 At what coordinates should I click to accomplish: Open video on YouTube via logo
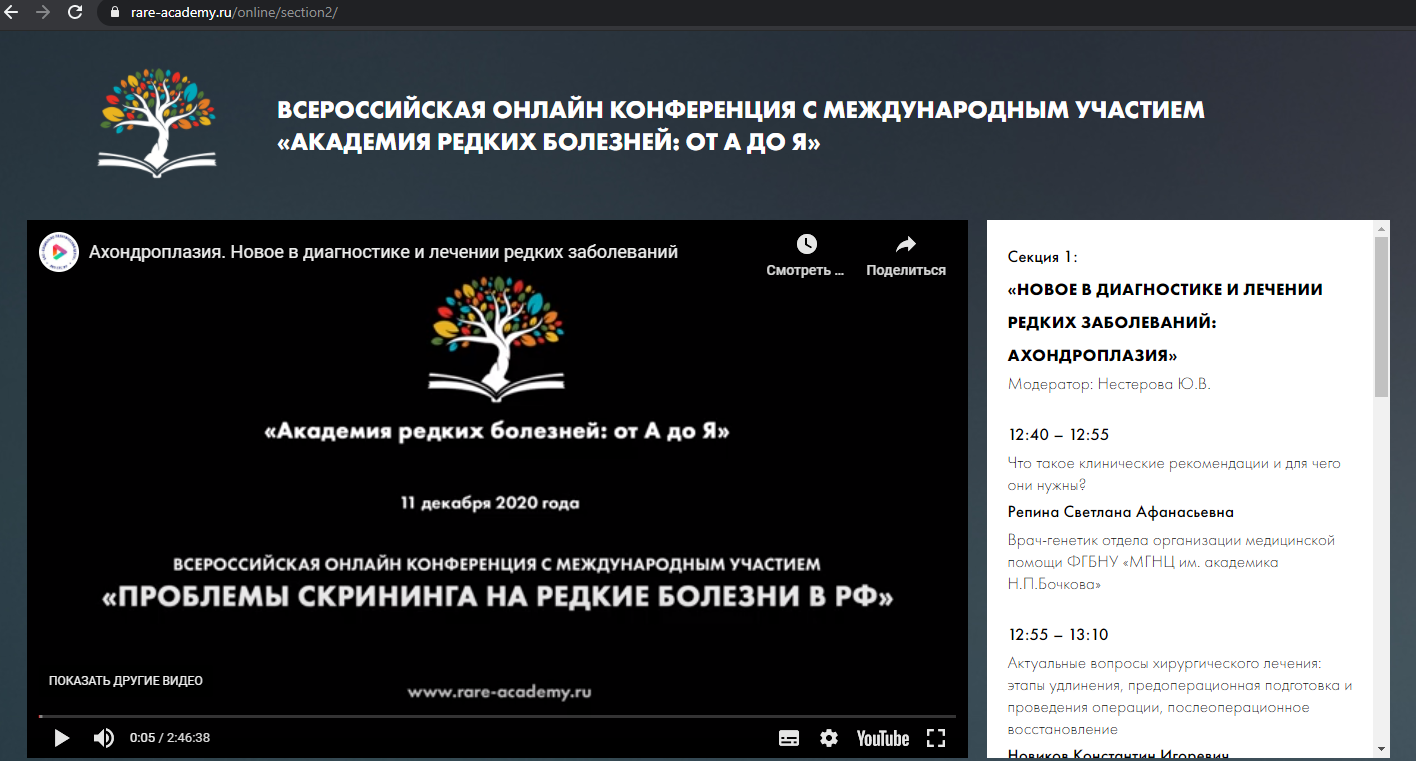pyautogui.click(x=882, y=738)
